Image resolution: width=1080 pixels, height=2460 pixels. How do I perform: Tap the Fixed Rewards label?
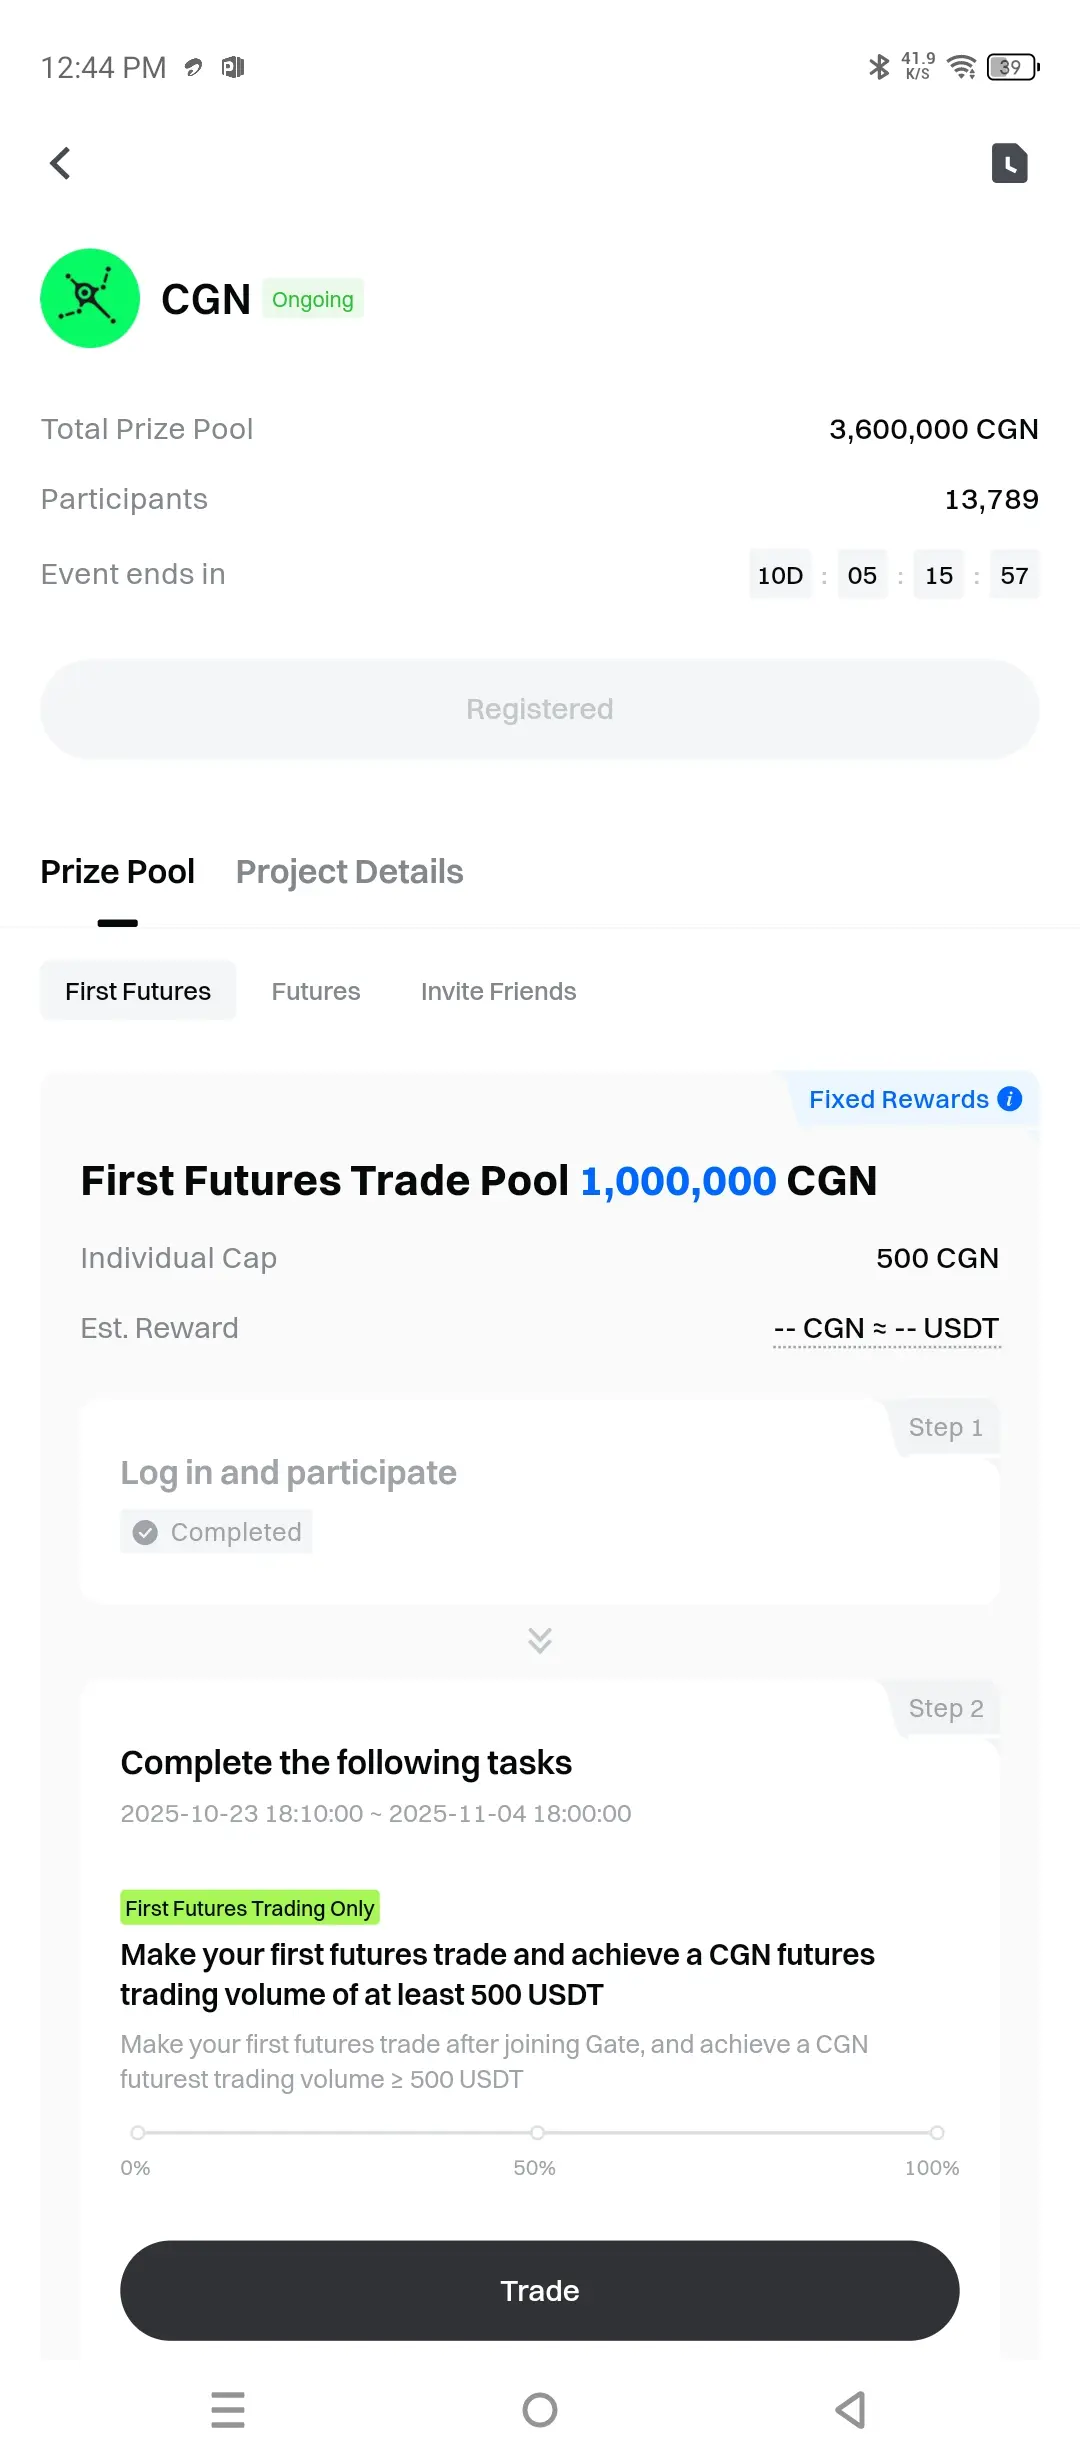898,1099
